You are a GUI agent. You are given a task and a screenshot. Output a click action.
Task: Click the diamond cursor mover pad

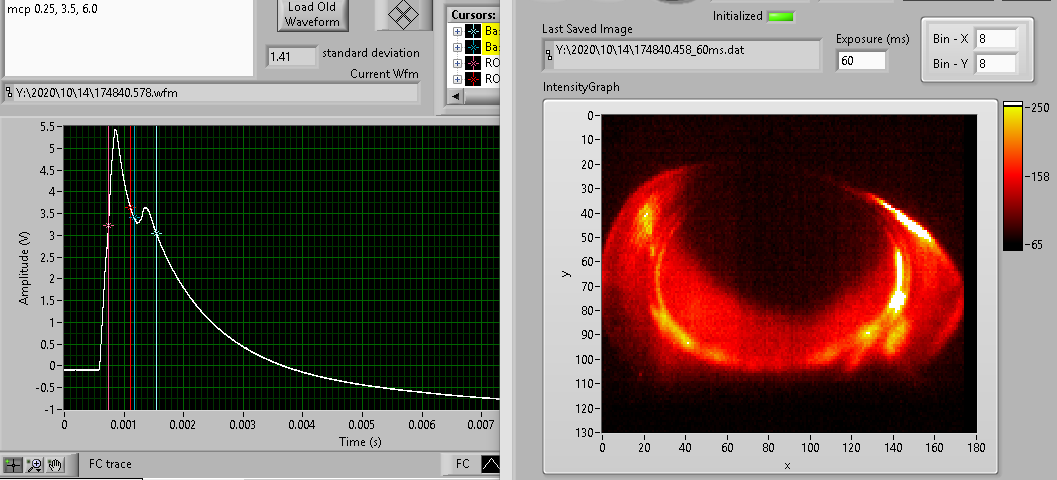tap(403, 15)
